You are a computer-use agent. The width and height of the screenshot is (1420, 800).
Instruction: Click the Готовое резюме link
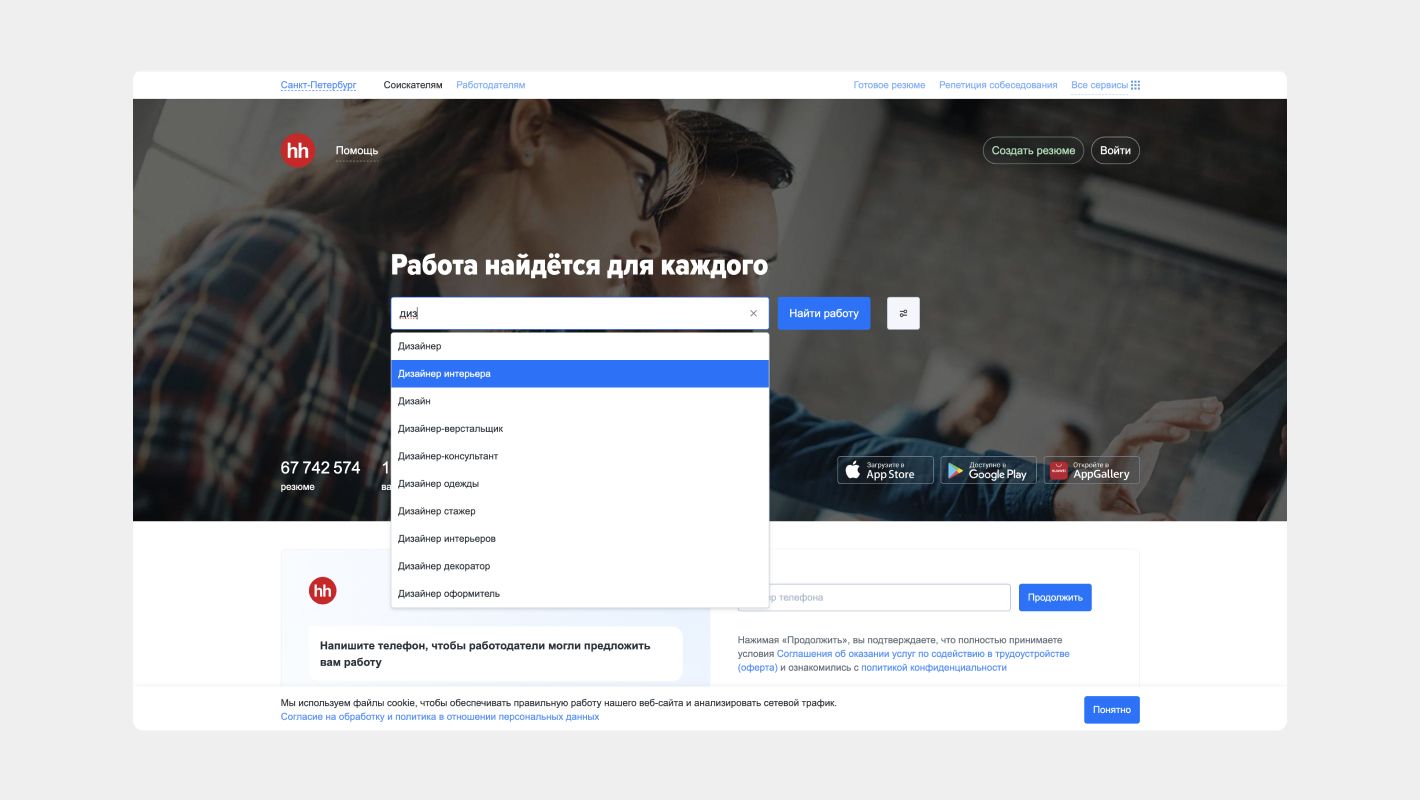pyautogui.click(x=889, y=85)
